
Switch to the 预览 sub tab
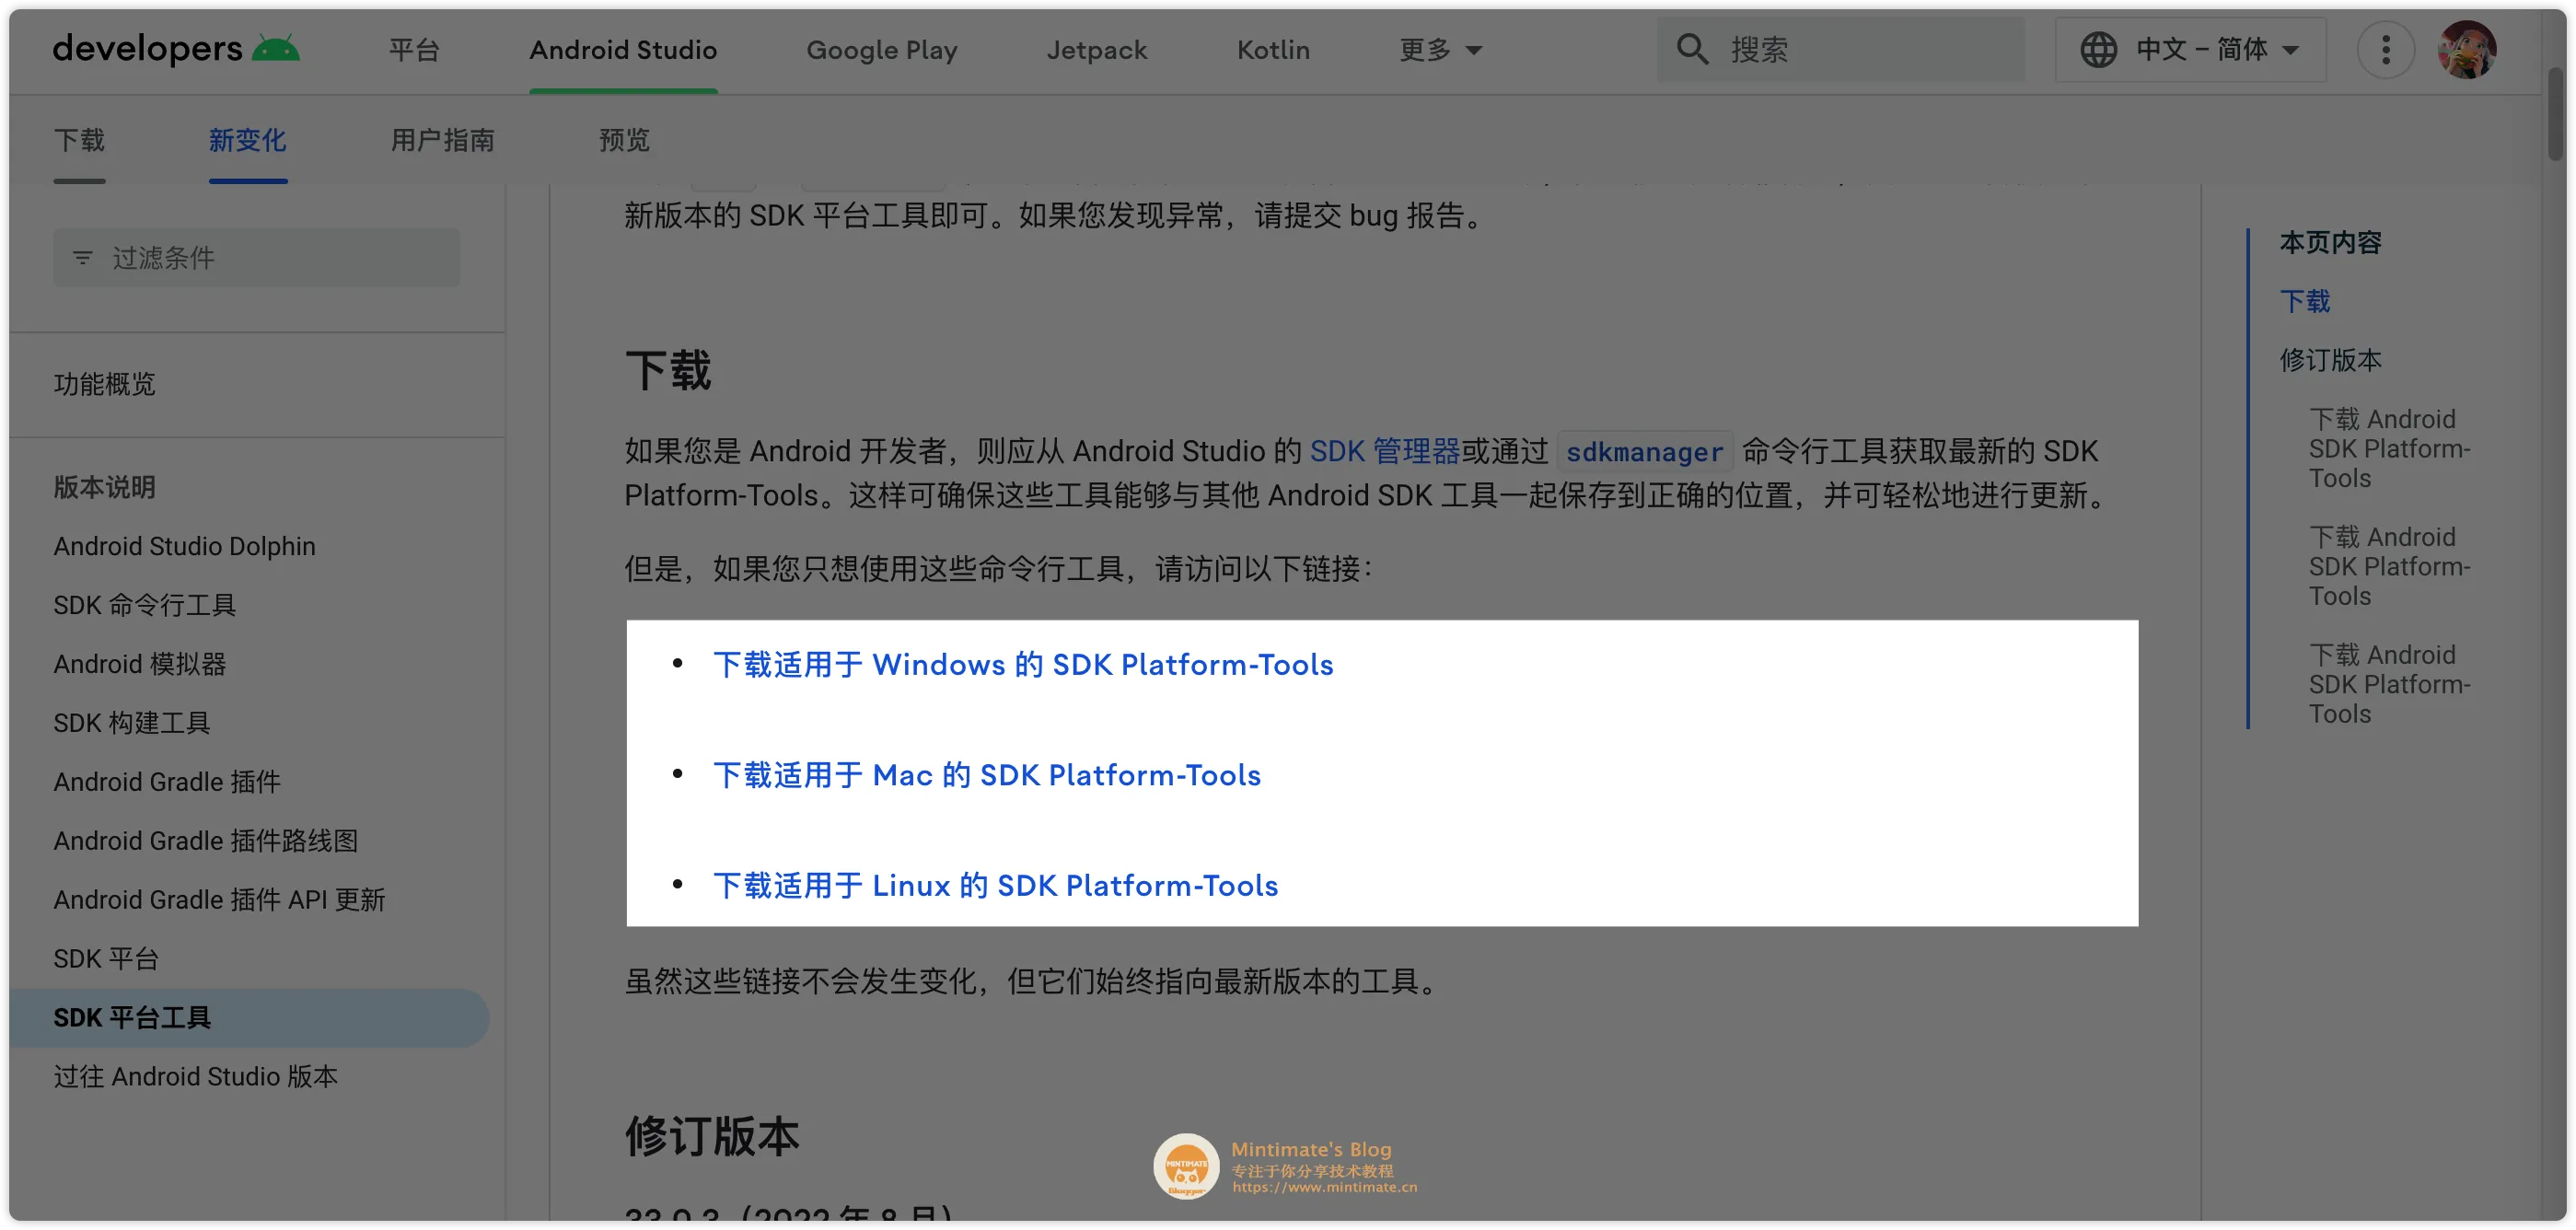(x=624, y=140)
